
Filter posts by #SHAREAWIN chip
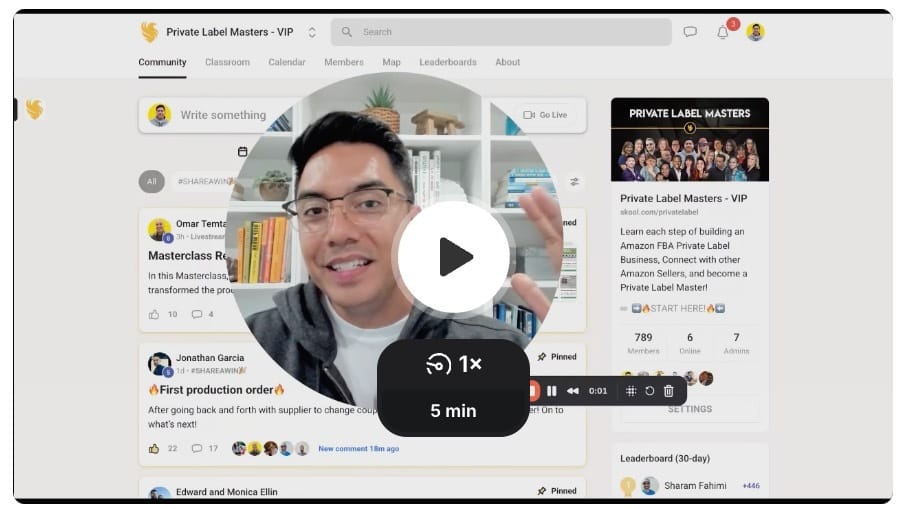(204, 181)
